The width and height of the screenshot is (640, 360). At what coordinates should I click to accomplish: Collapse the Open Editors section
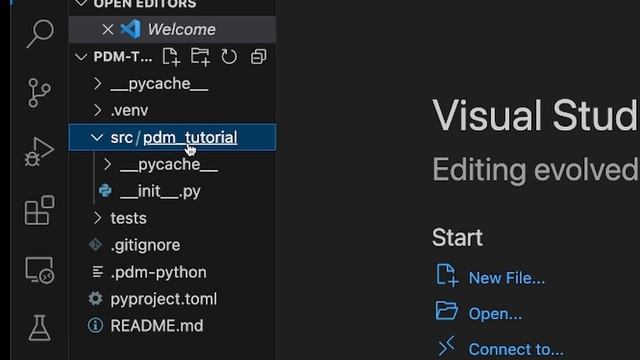coord(81,4)
